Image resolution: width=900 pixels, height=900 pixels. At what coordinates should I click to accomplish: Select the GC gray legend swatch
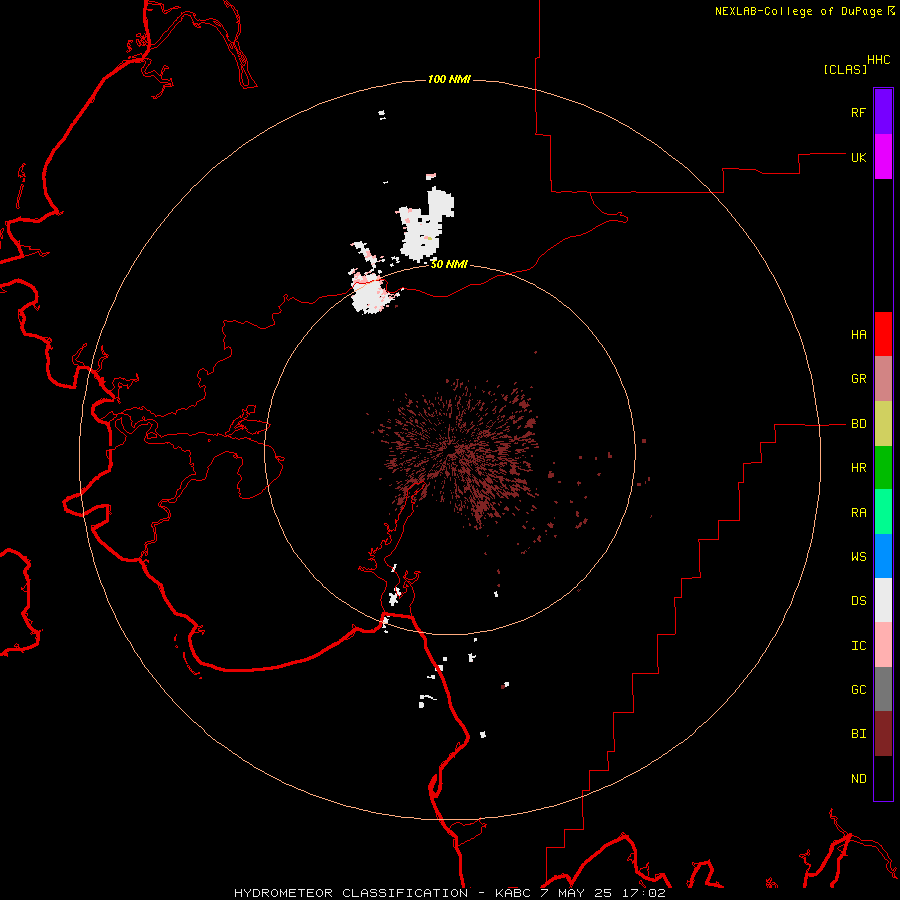883,689
